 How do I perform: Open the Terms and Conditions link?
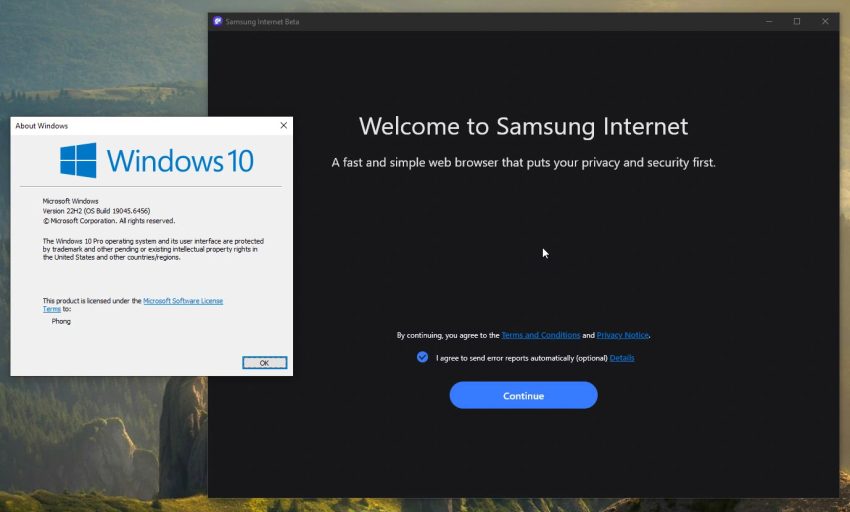[x=540, y=335]
